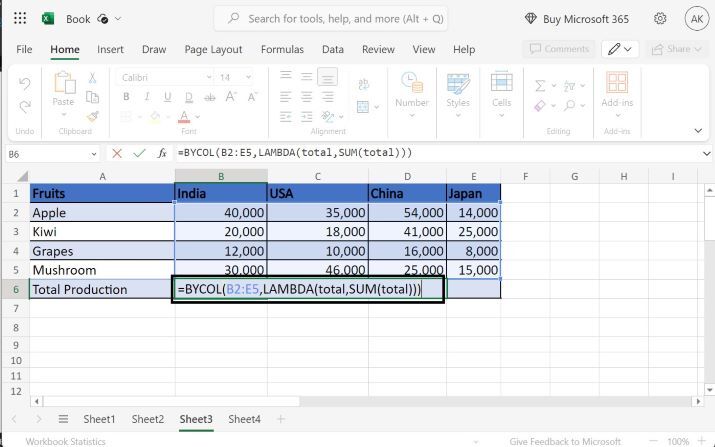Toggle Align Right
Viewport: 715px width, 447px height.
[x=327, y=97]
